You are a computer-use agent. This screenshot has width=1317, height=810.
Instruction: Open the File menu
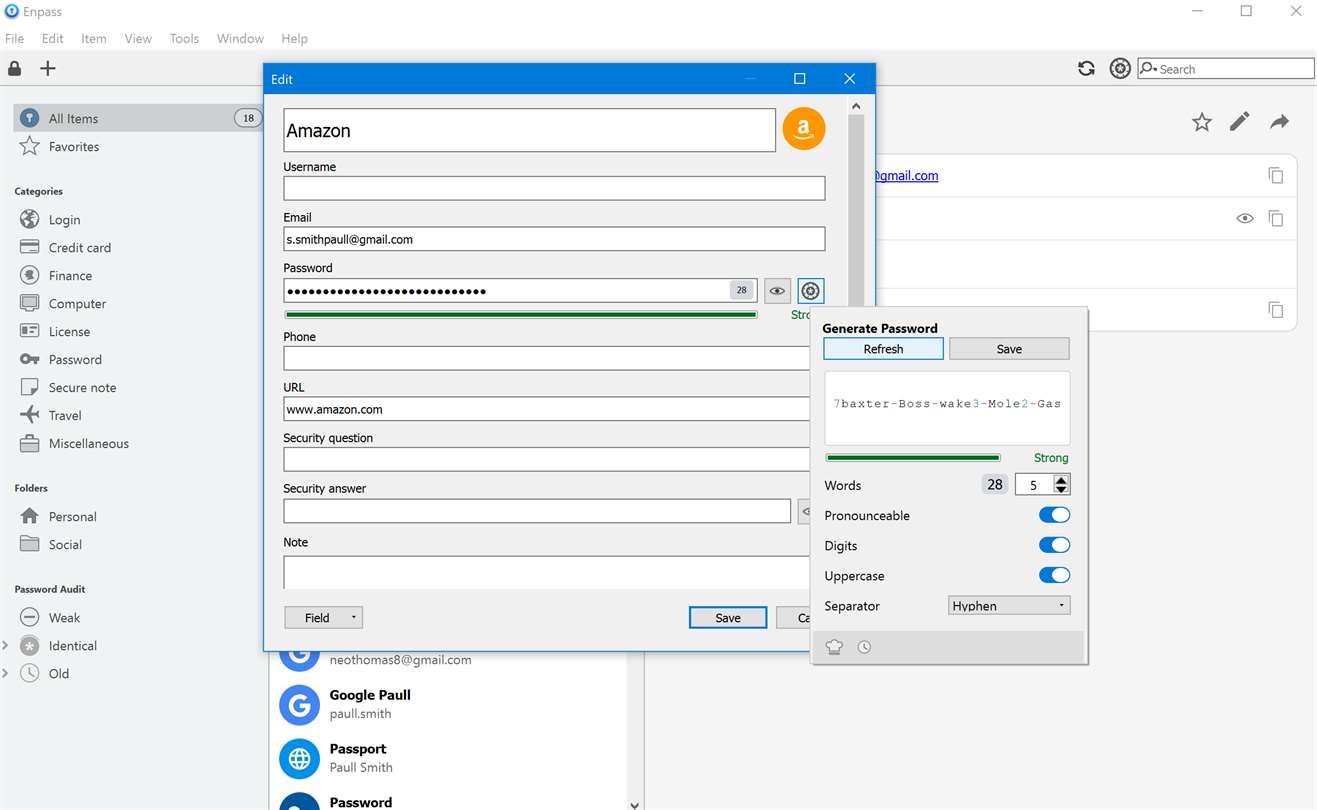(15, 39)
